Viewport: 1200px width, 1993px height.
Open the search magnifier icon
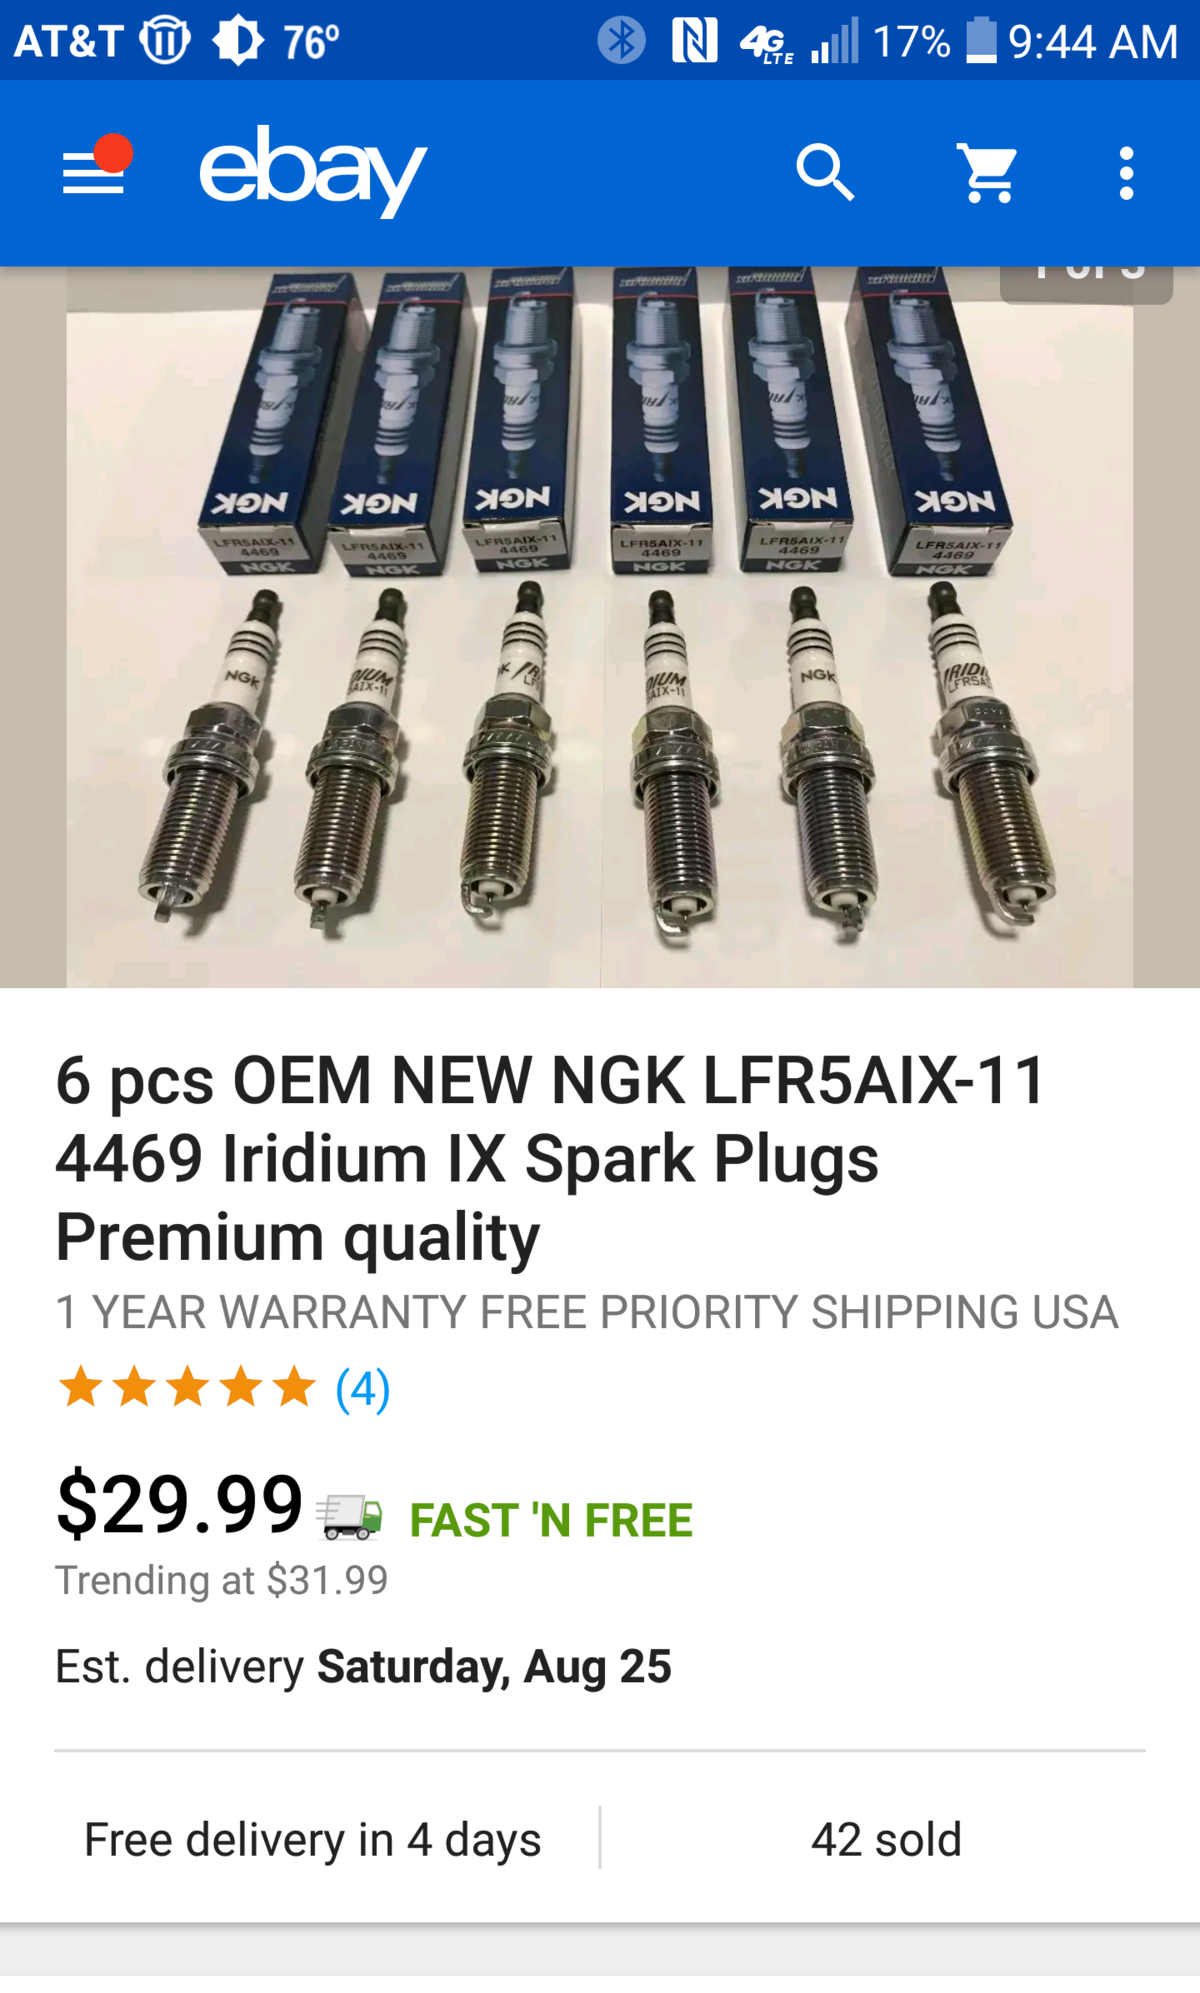825,172
